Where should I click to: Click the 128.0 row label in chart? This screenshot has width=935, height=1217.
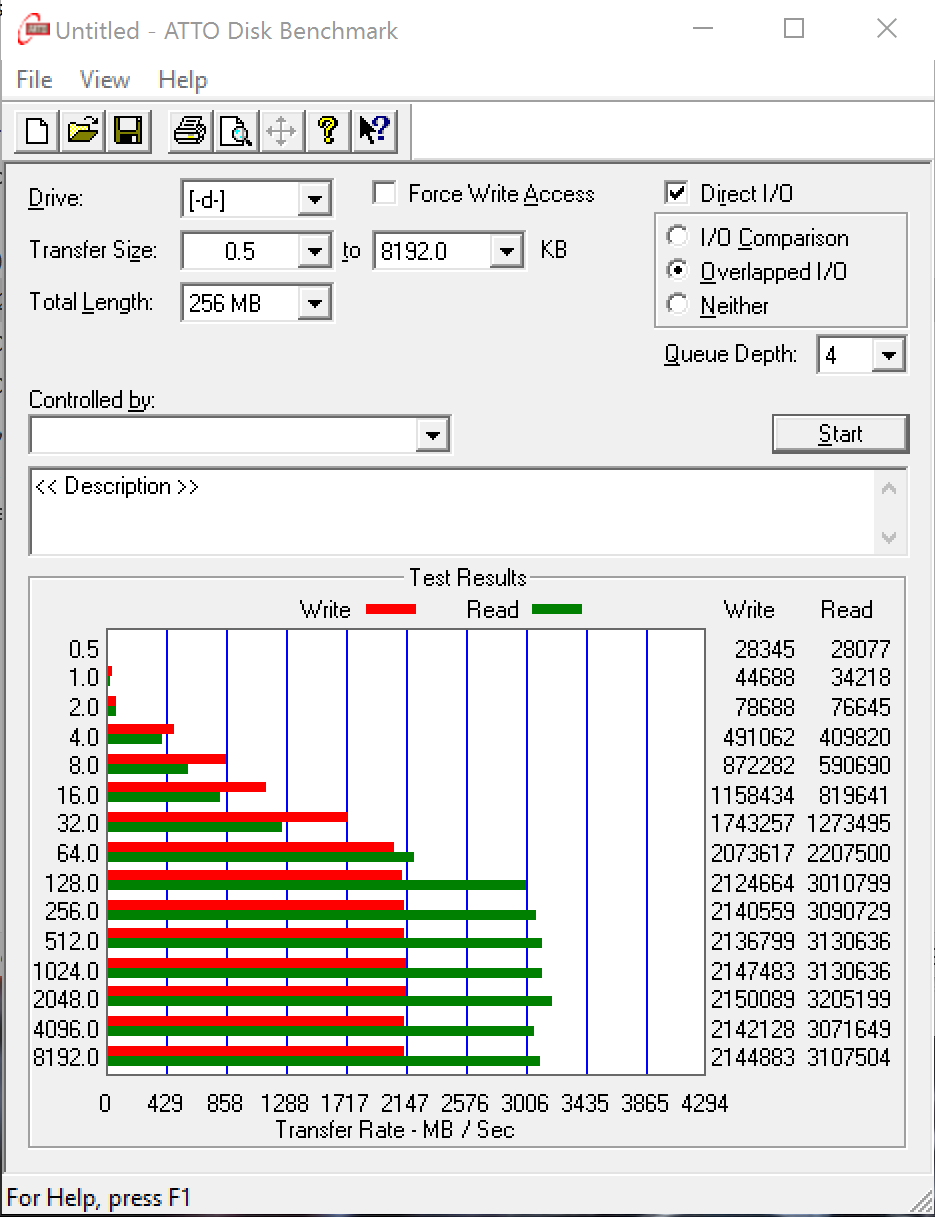click(x=72, y=884)
